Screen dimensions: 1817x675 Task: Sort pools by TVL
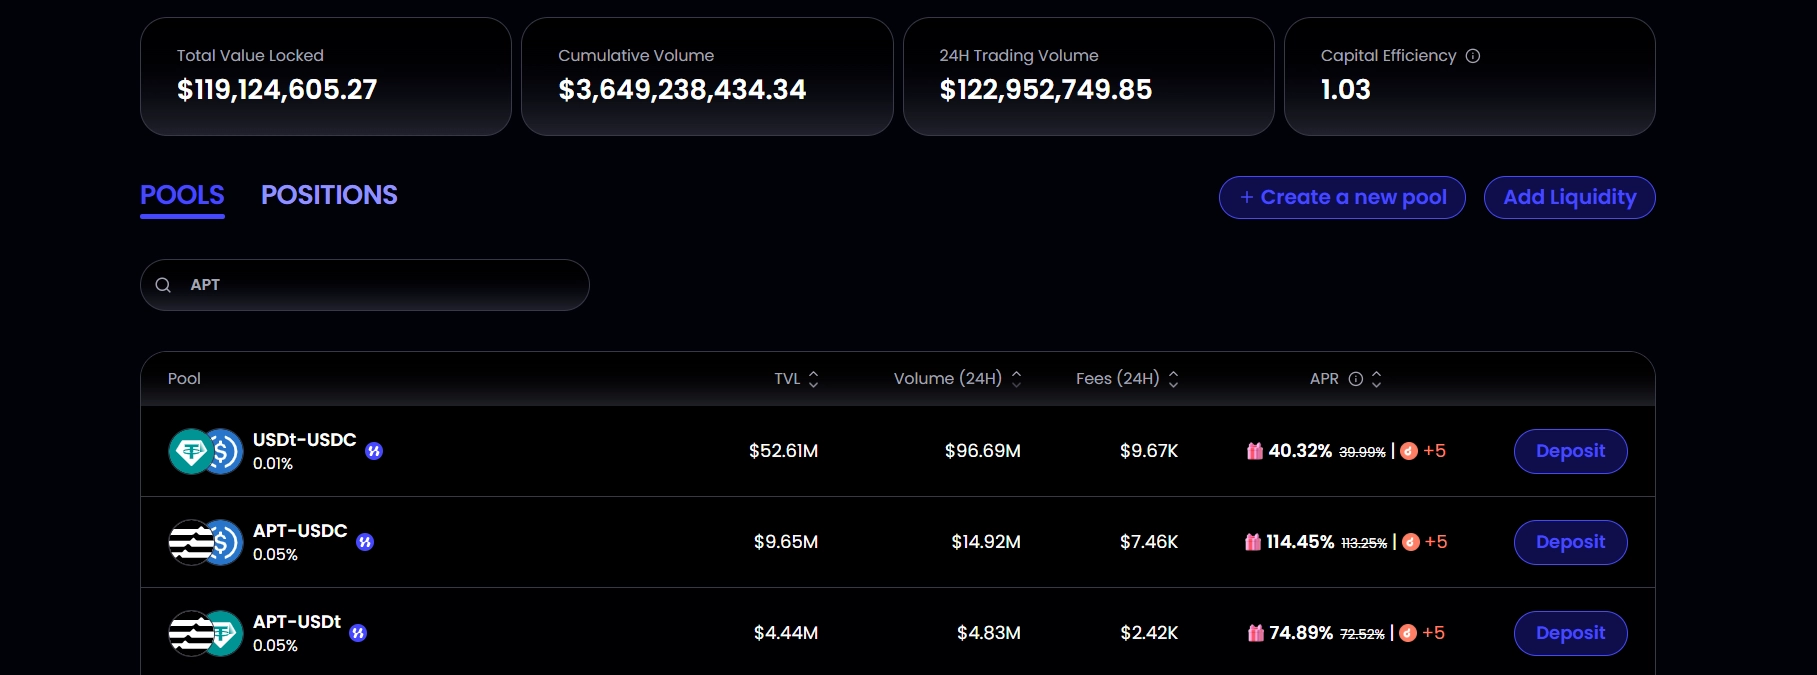tap(813, 379)
